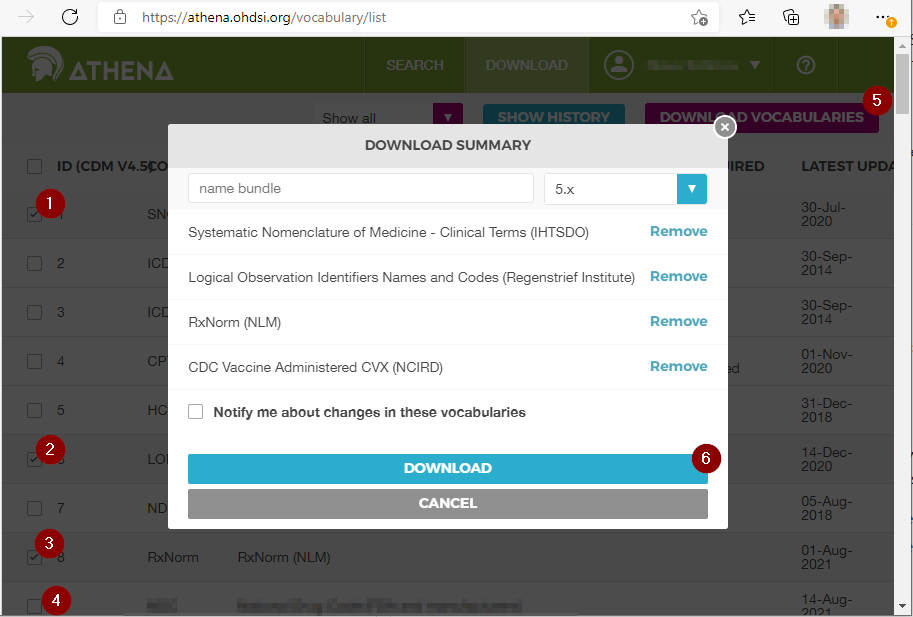Click the browser forward arrow
The height and width of the screenshot is (617, 913).
pyautogui.click(x=26, y=17)
